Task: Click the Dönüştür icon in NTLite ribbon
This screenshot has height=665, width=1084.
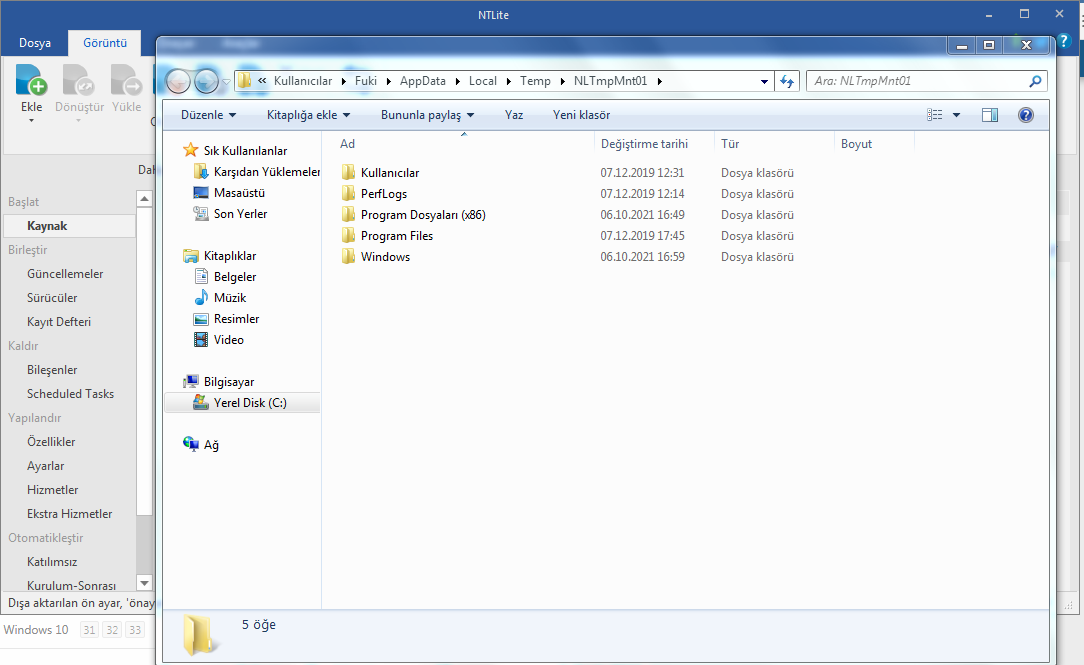Action: [x=78, y=80]
